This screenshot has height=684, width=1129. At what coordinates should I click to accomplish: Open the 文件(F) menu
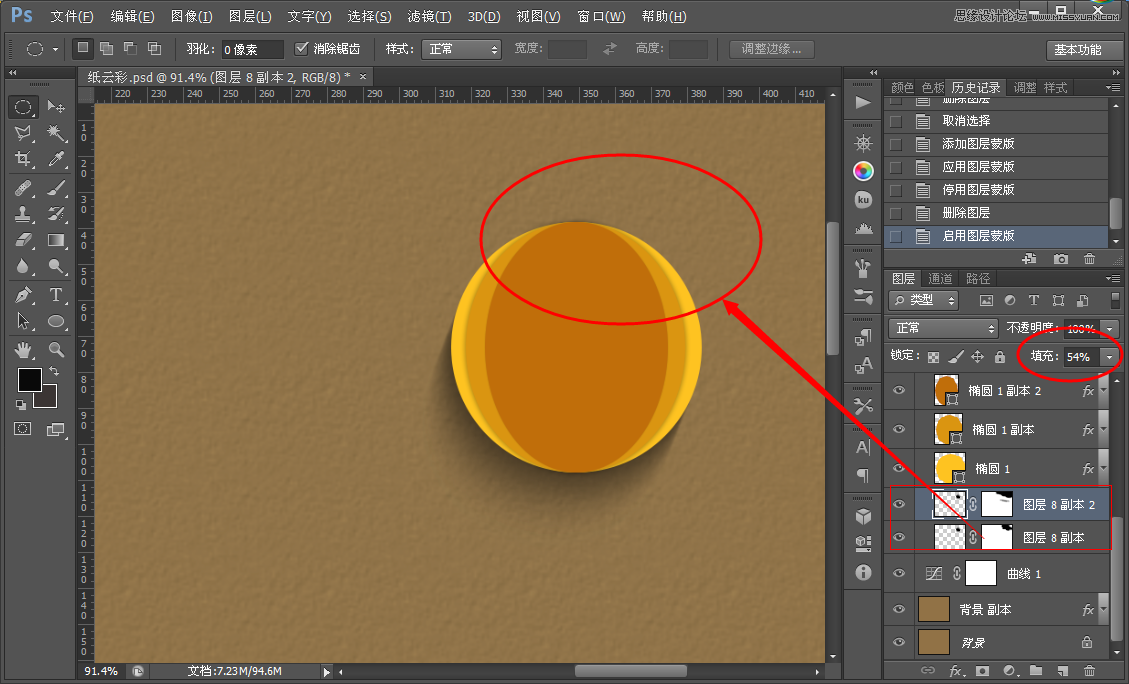tap(72, 16)
